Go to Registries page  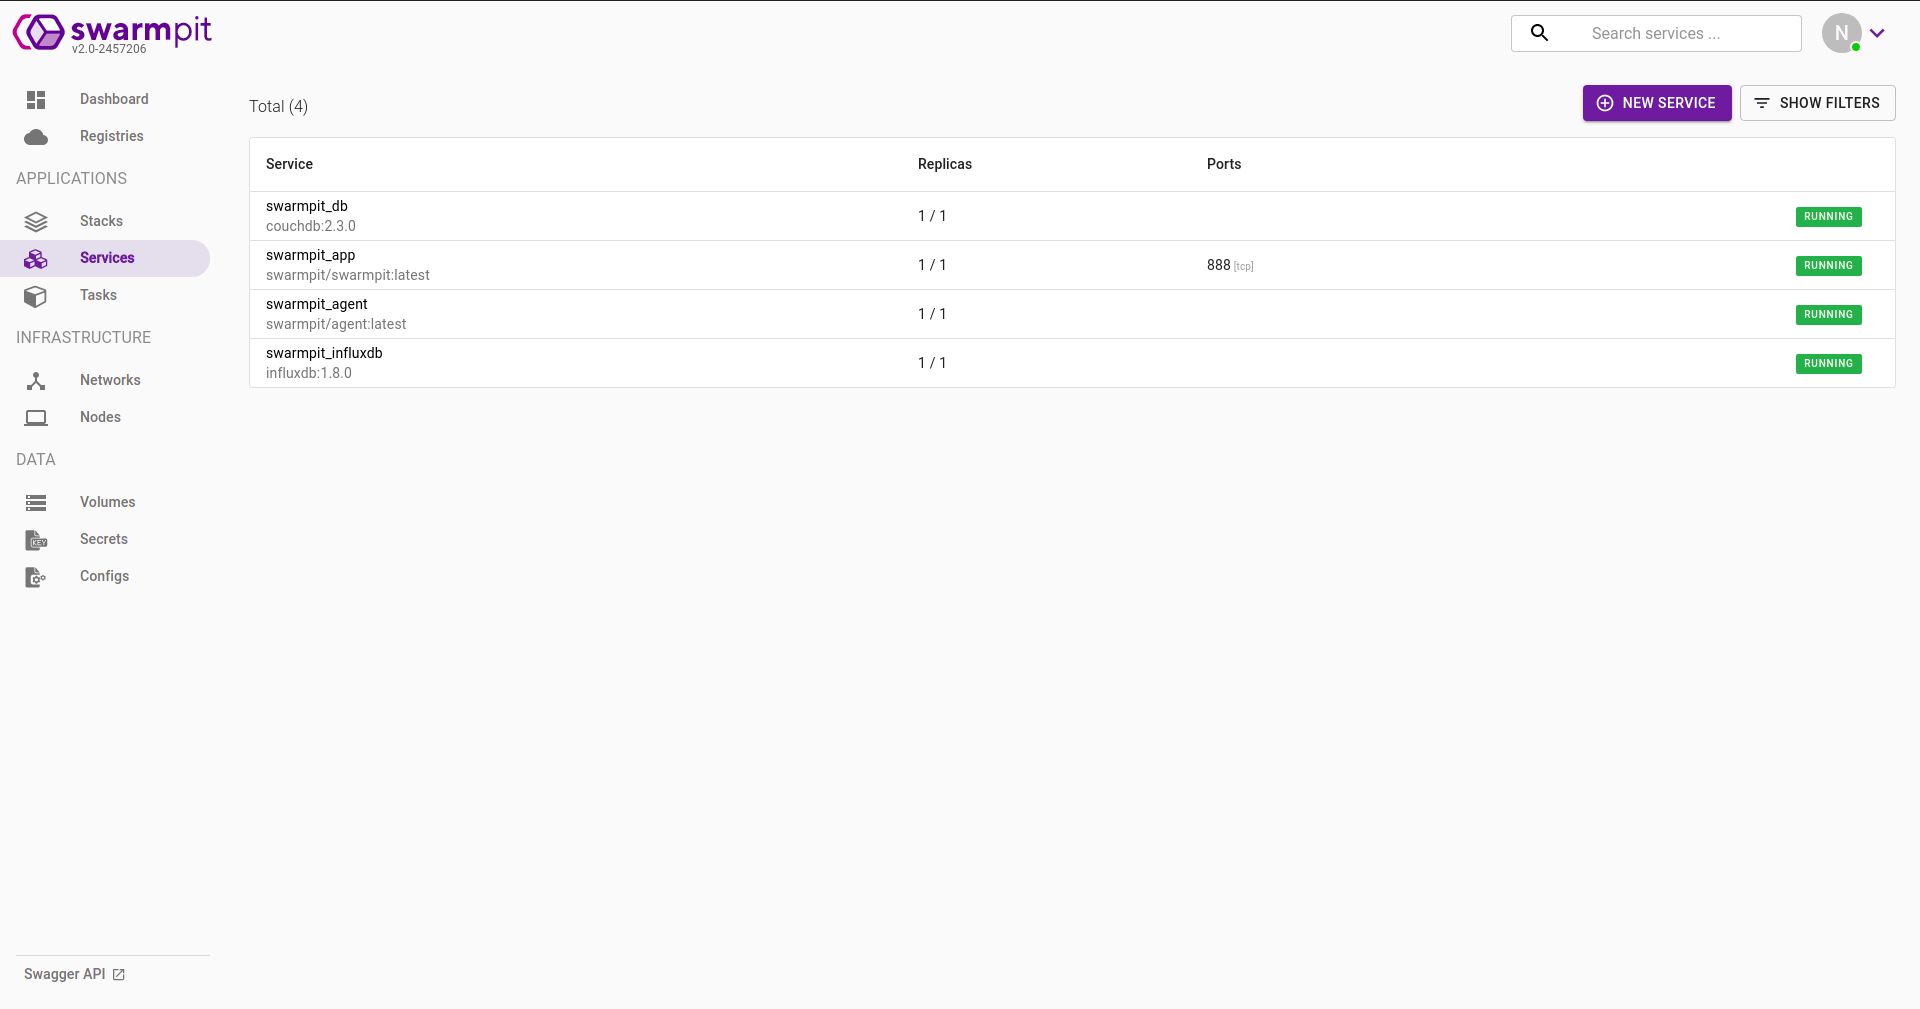pos(105,136)
